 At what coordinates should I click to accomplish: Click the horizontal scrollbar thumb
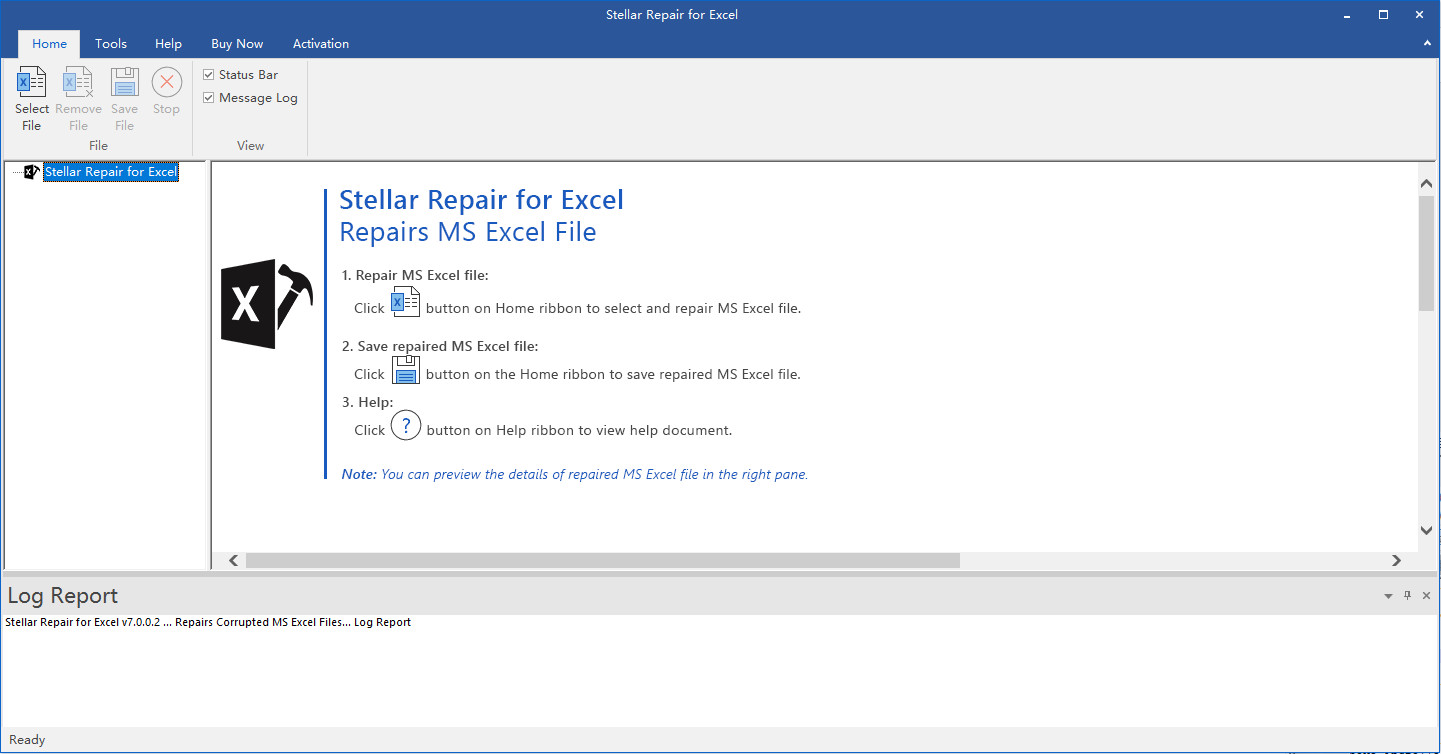[x=603, y=561]
